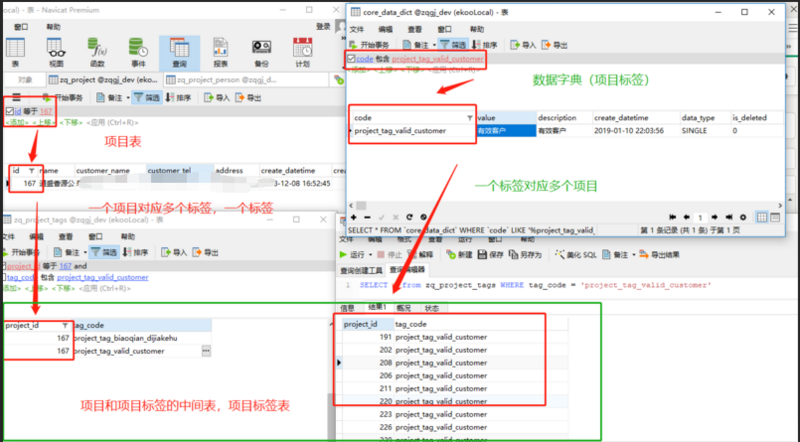The image size is (800, 442).
Task: Click 排序 sort in zq_project tab toolbar
Action: pyautogui.click(x=178, y=97)
